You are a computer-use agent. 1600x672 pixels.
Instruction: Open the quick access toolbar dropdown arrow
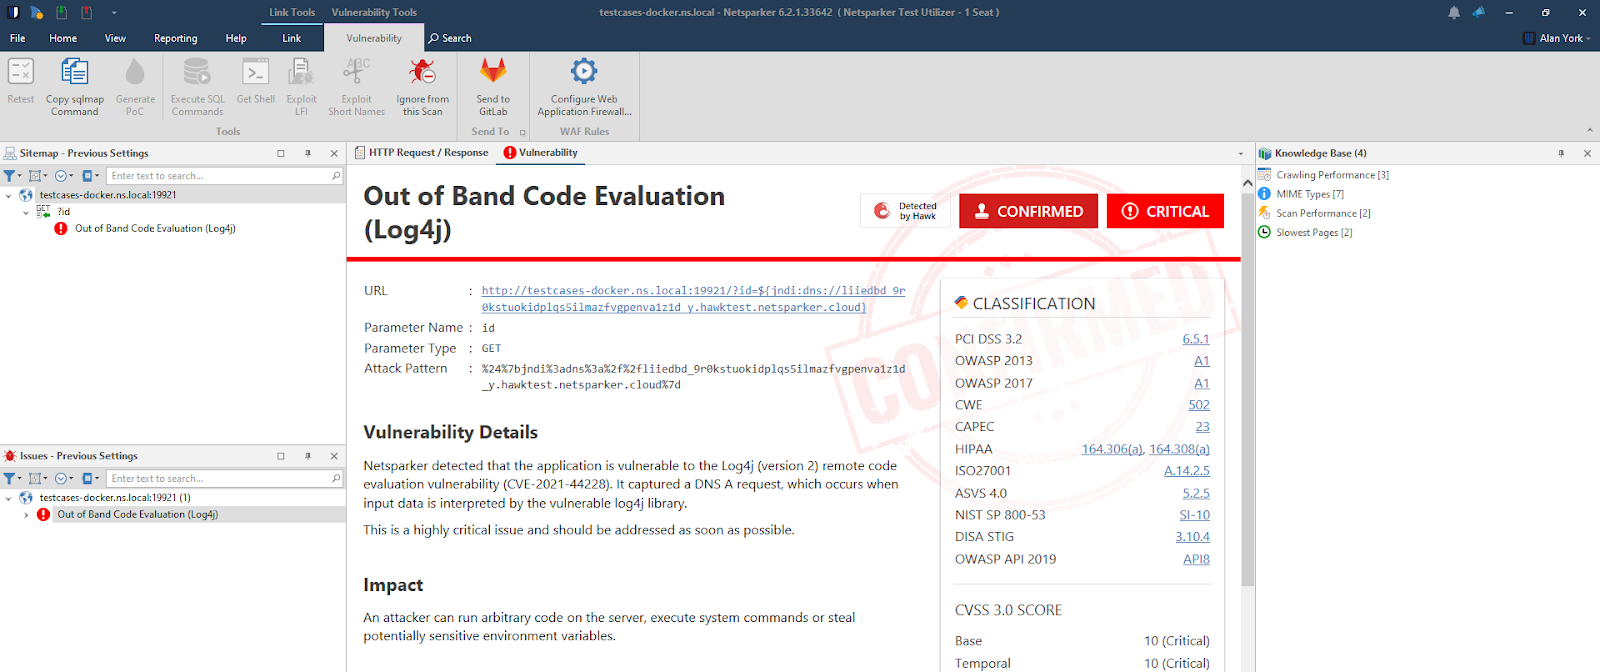pos(114,13)
